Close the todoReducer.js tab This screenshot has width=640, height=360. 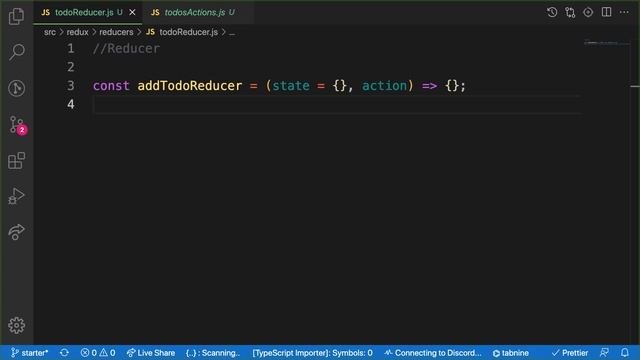click(x=132, y=13)
